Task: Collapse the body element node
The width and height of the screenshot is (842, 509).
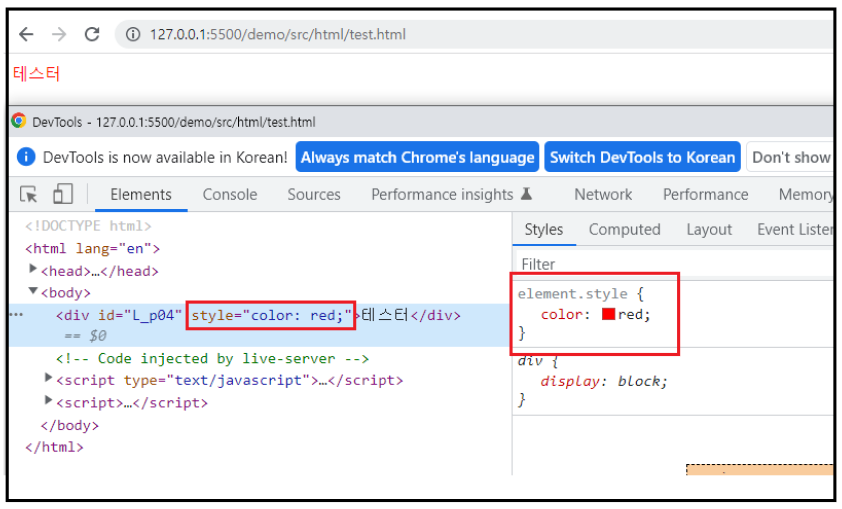Action: [33, 291]
